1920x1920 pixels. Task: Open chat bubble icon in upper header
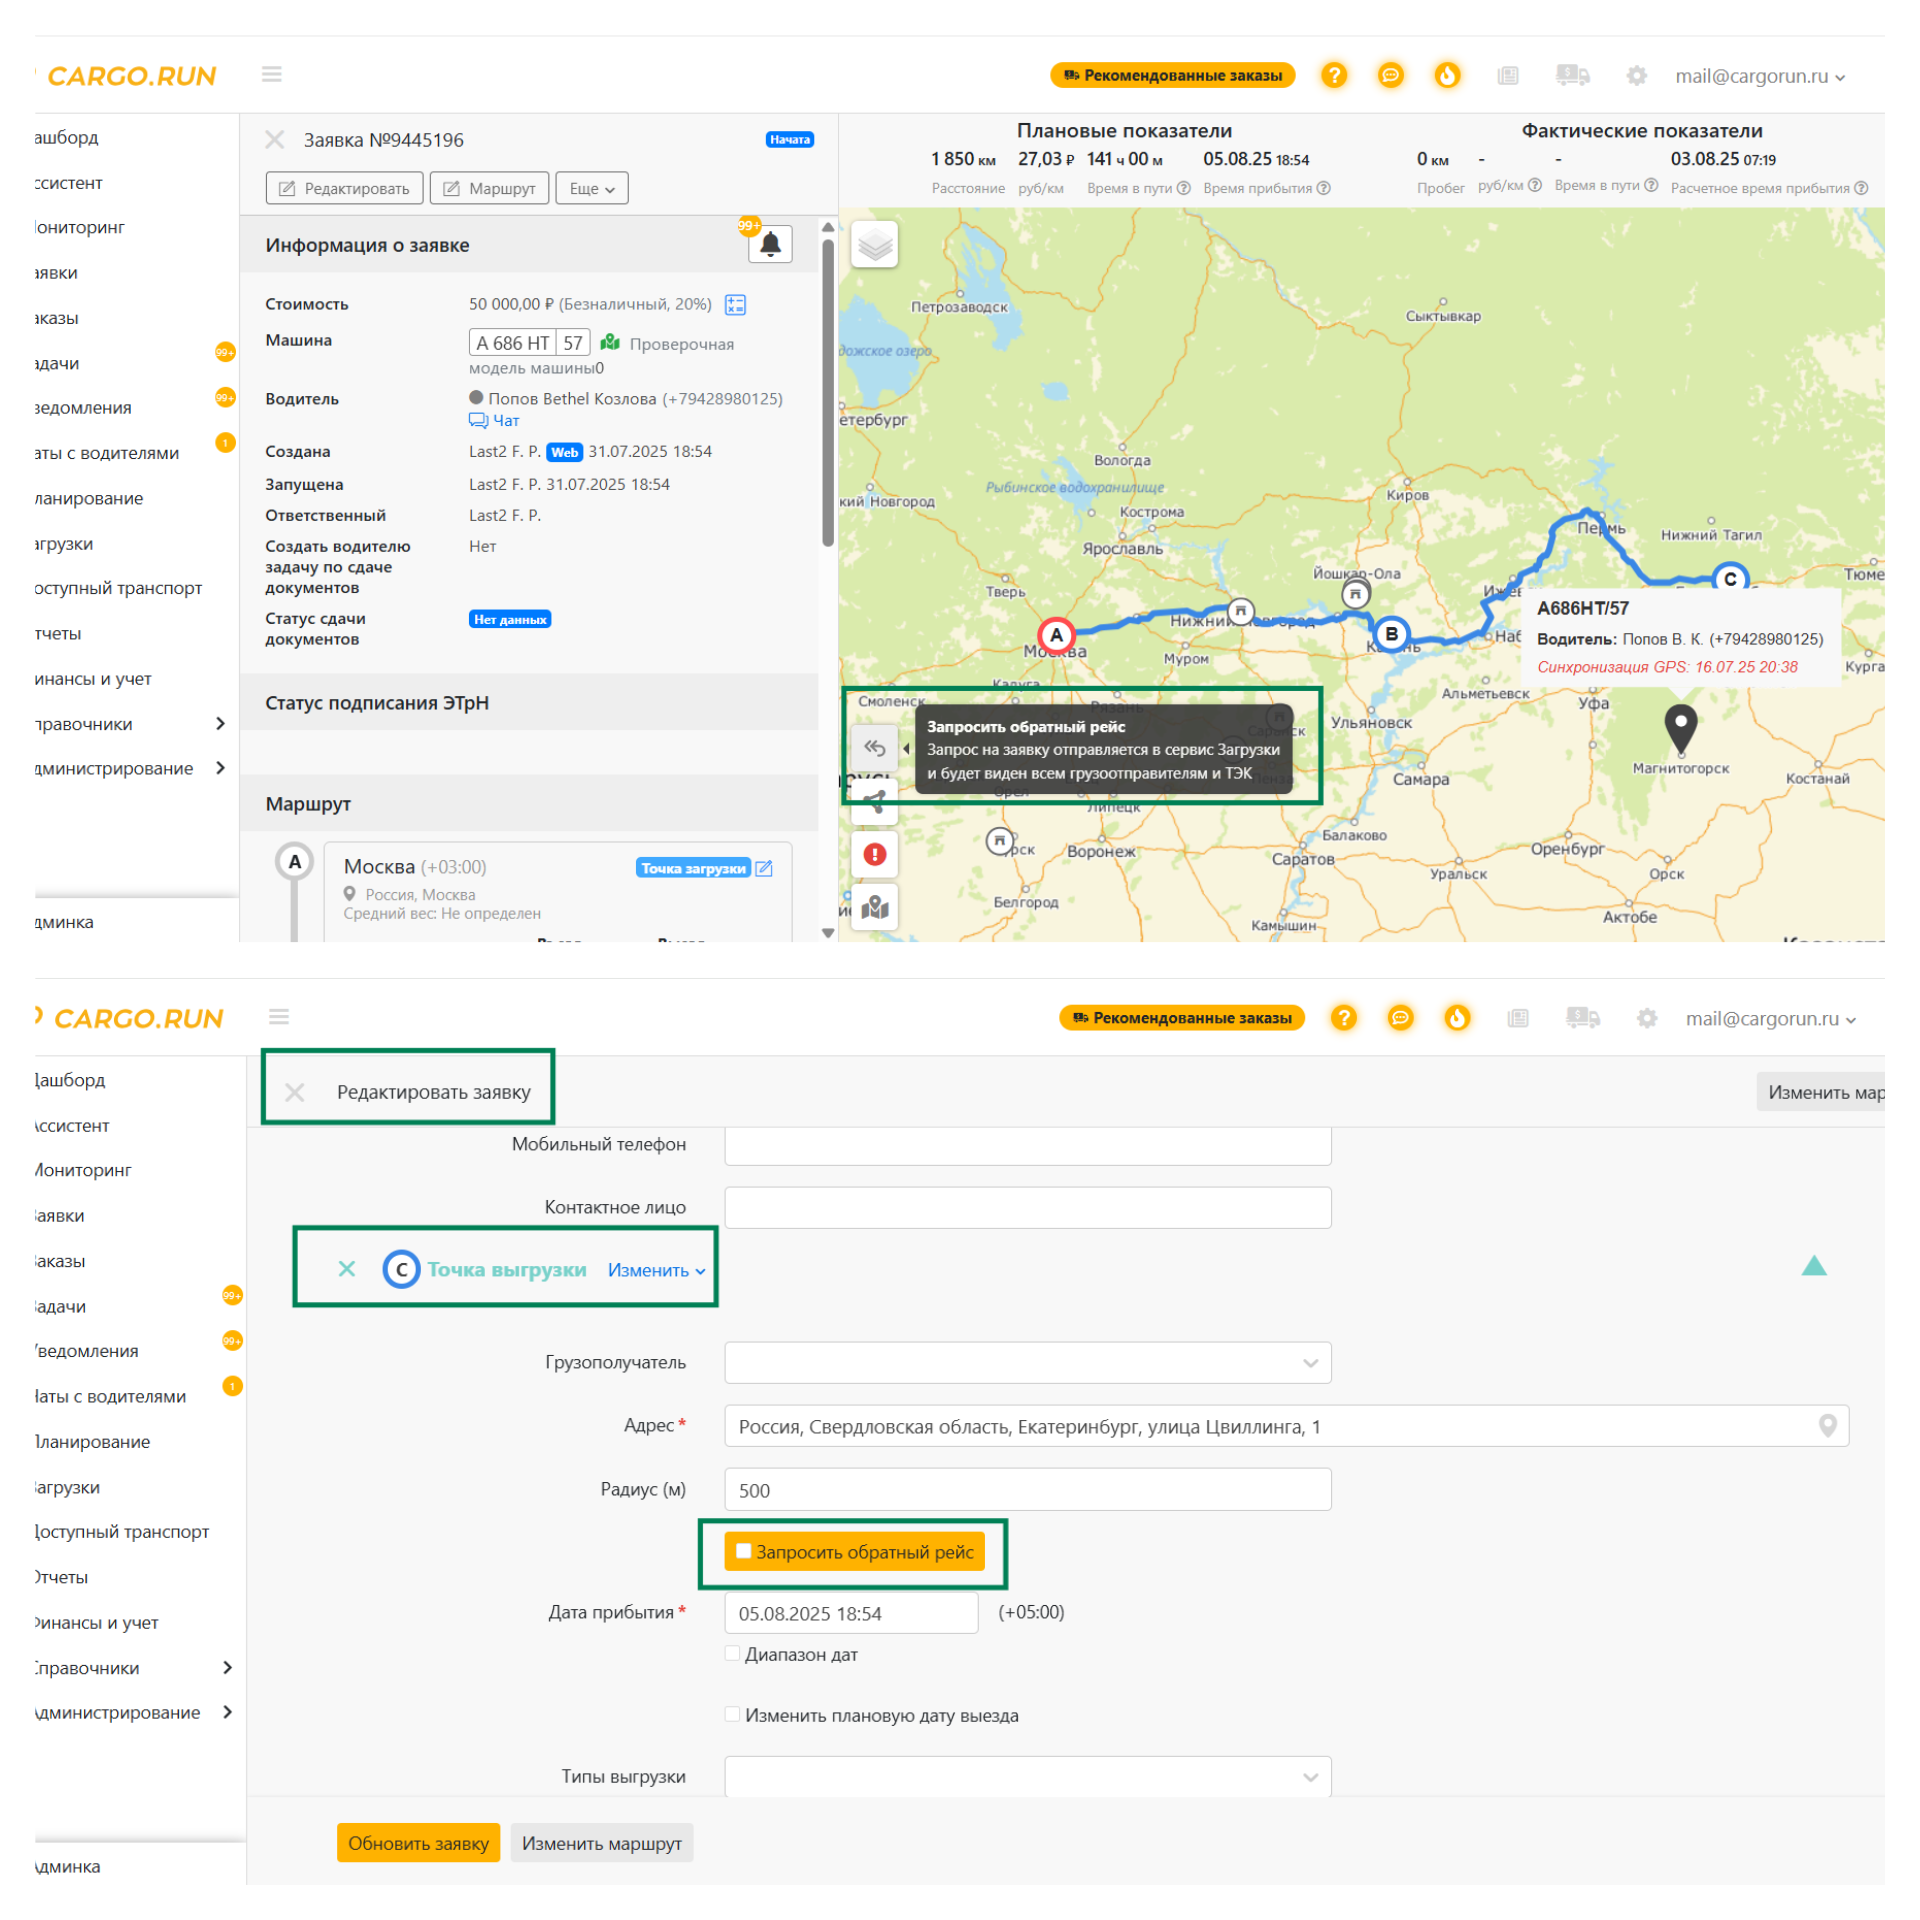[1390, 76]
